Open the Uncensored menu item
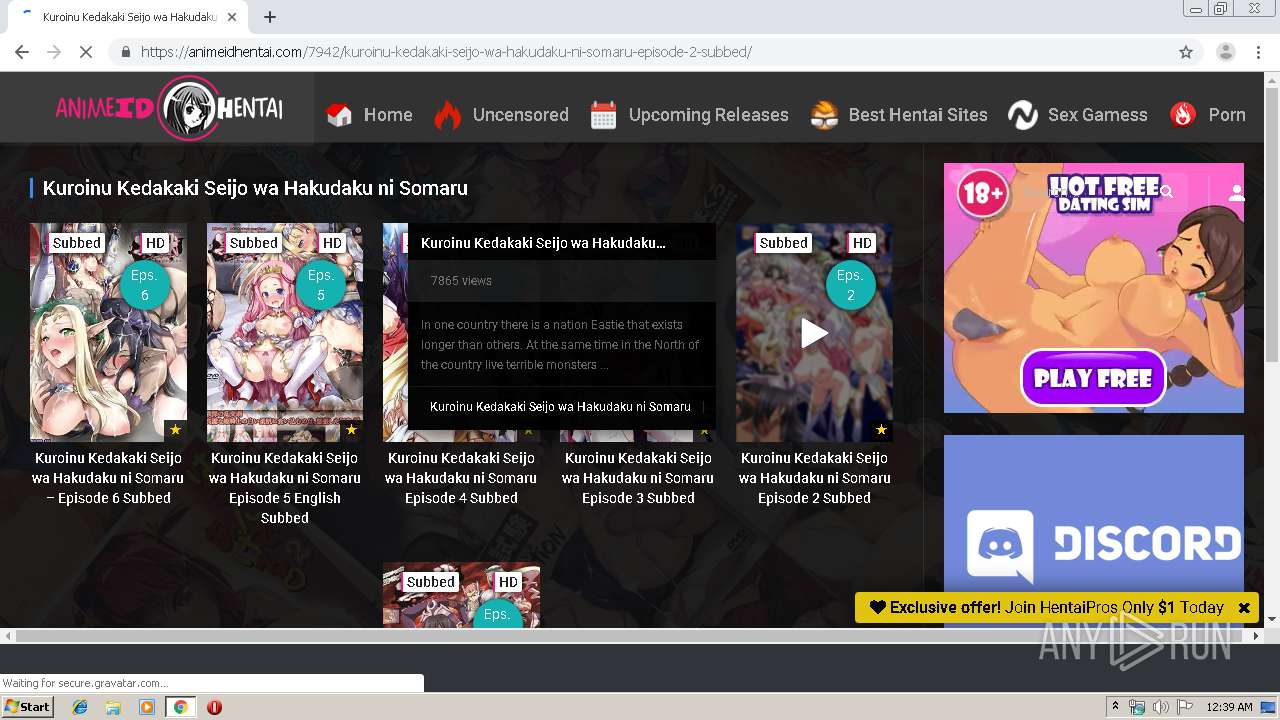Viewport: 1280px width, 720px height. pyautogui.click(x=520, y=115)
